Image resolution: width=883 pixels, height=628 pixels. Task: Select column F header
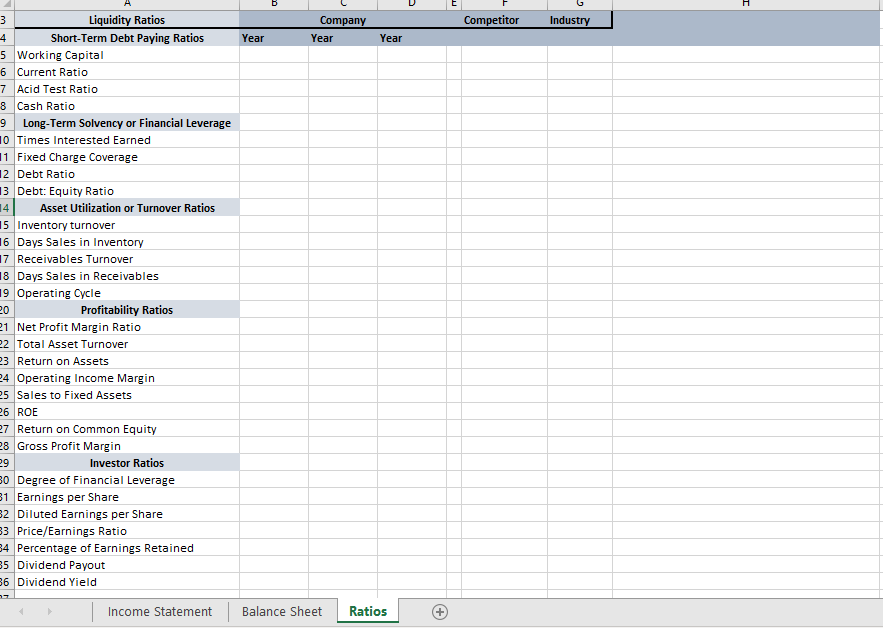point(505,6)
